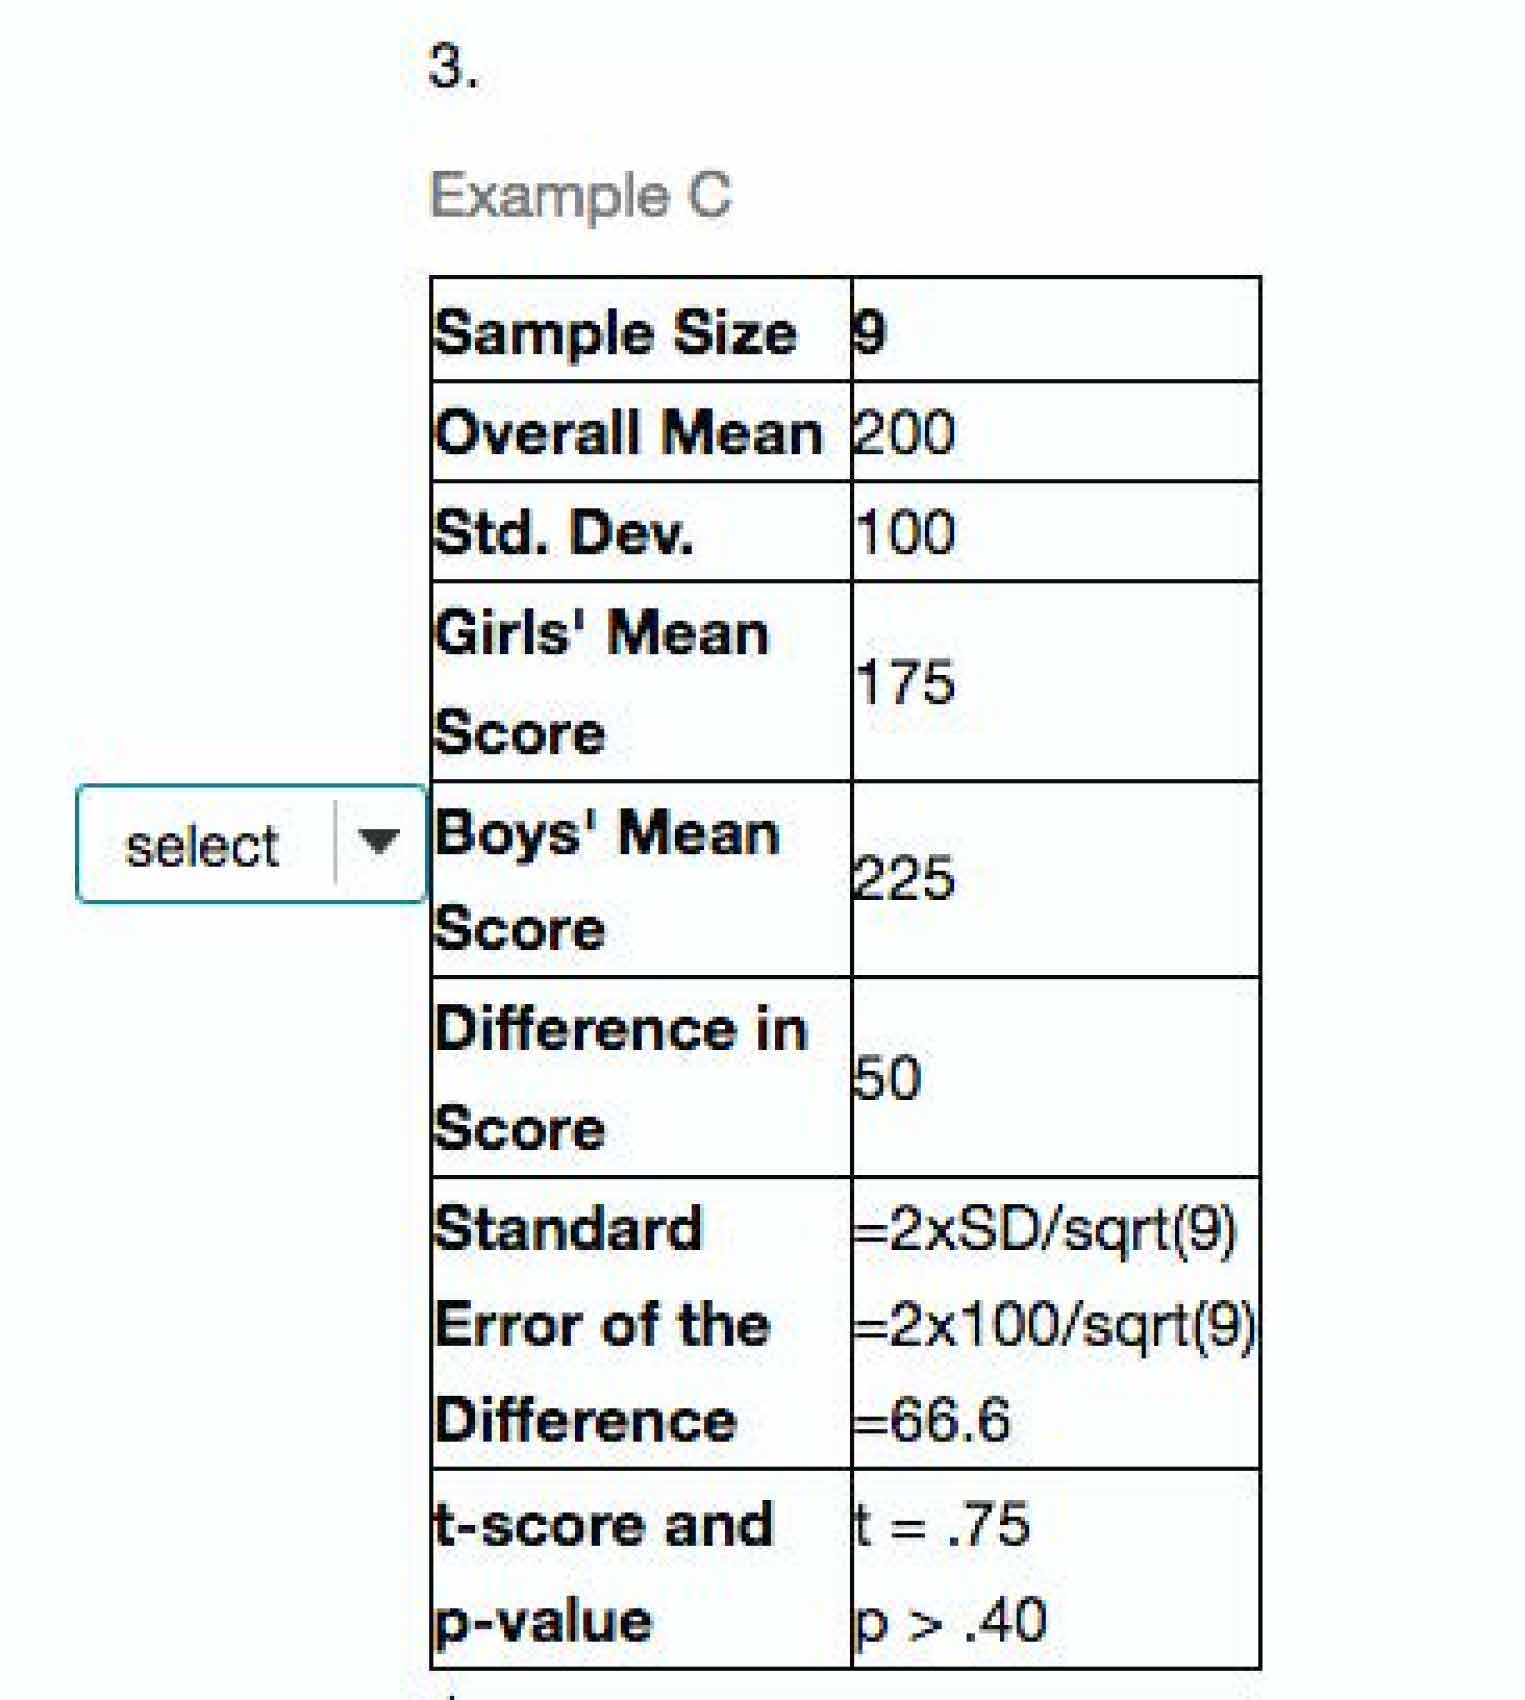This screenshot has height=1700, width=1525.
Task: Click the girls' mean value 175
Action: 905,683
